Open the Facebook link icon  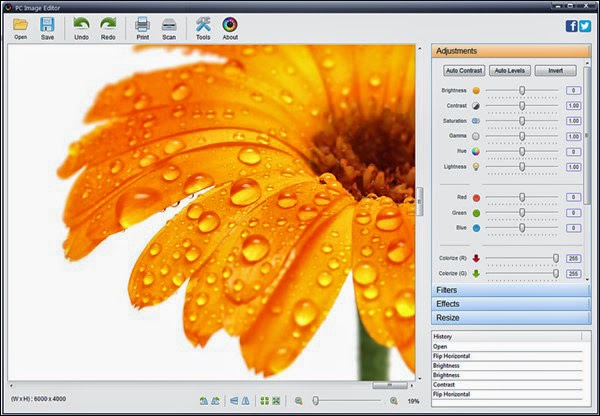coord(571,26)
